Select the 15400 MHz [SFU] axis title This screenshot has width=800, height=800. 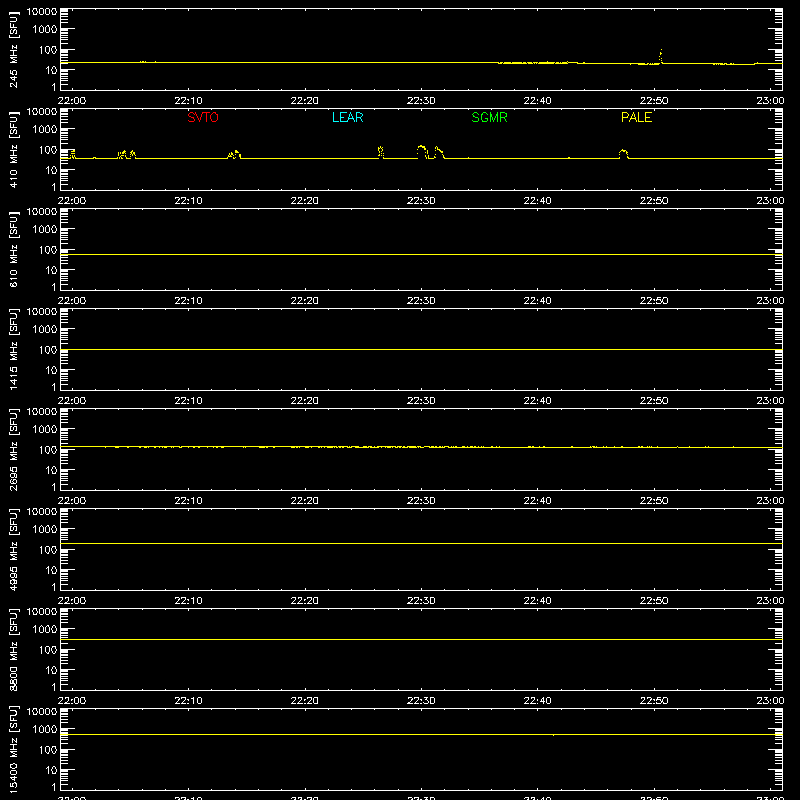pos(13,749)
